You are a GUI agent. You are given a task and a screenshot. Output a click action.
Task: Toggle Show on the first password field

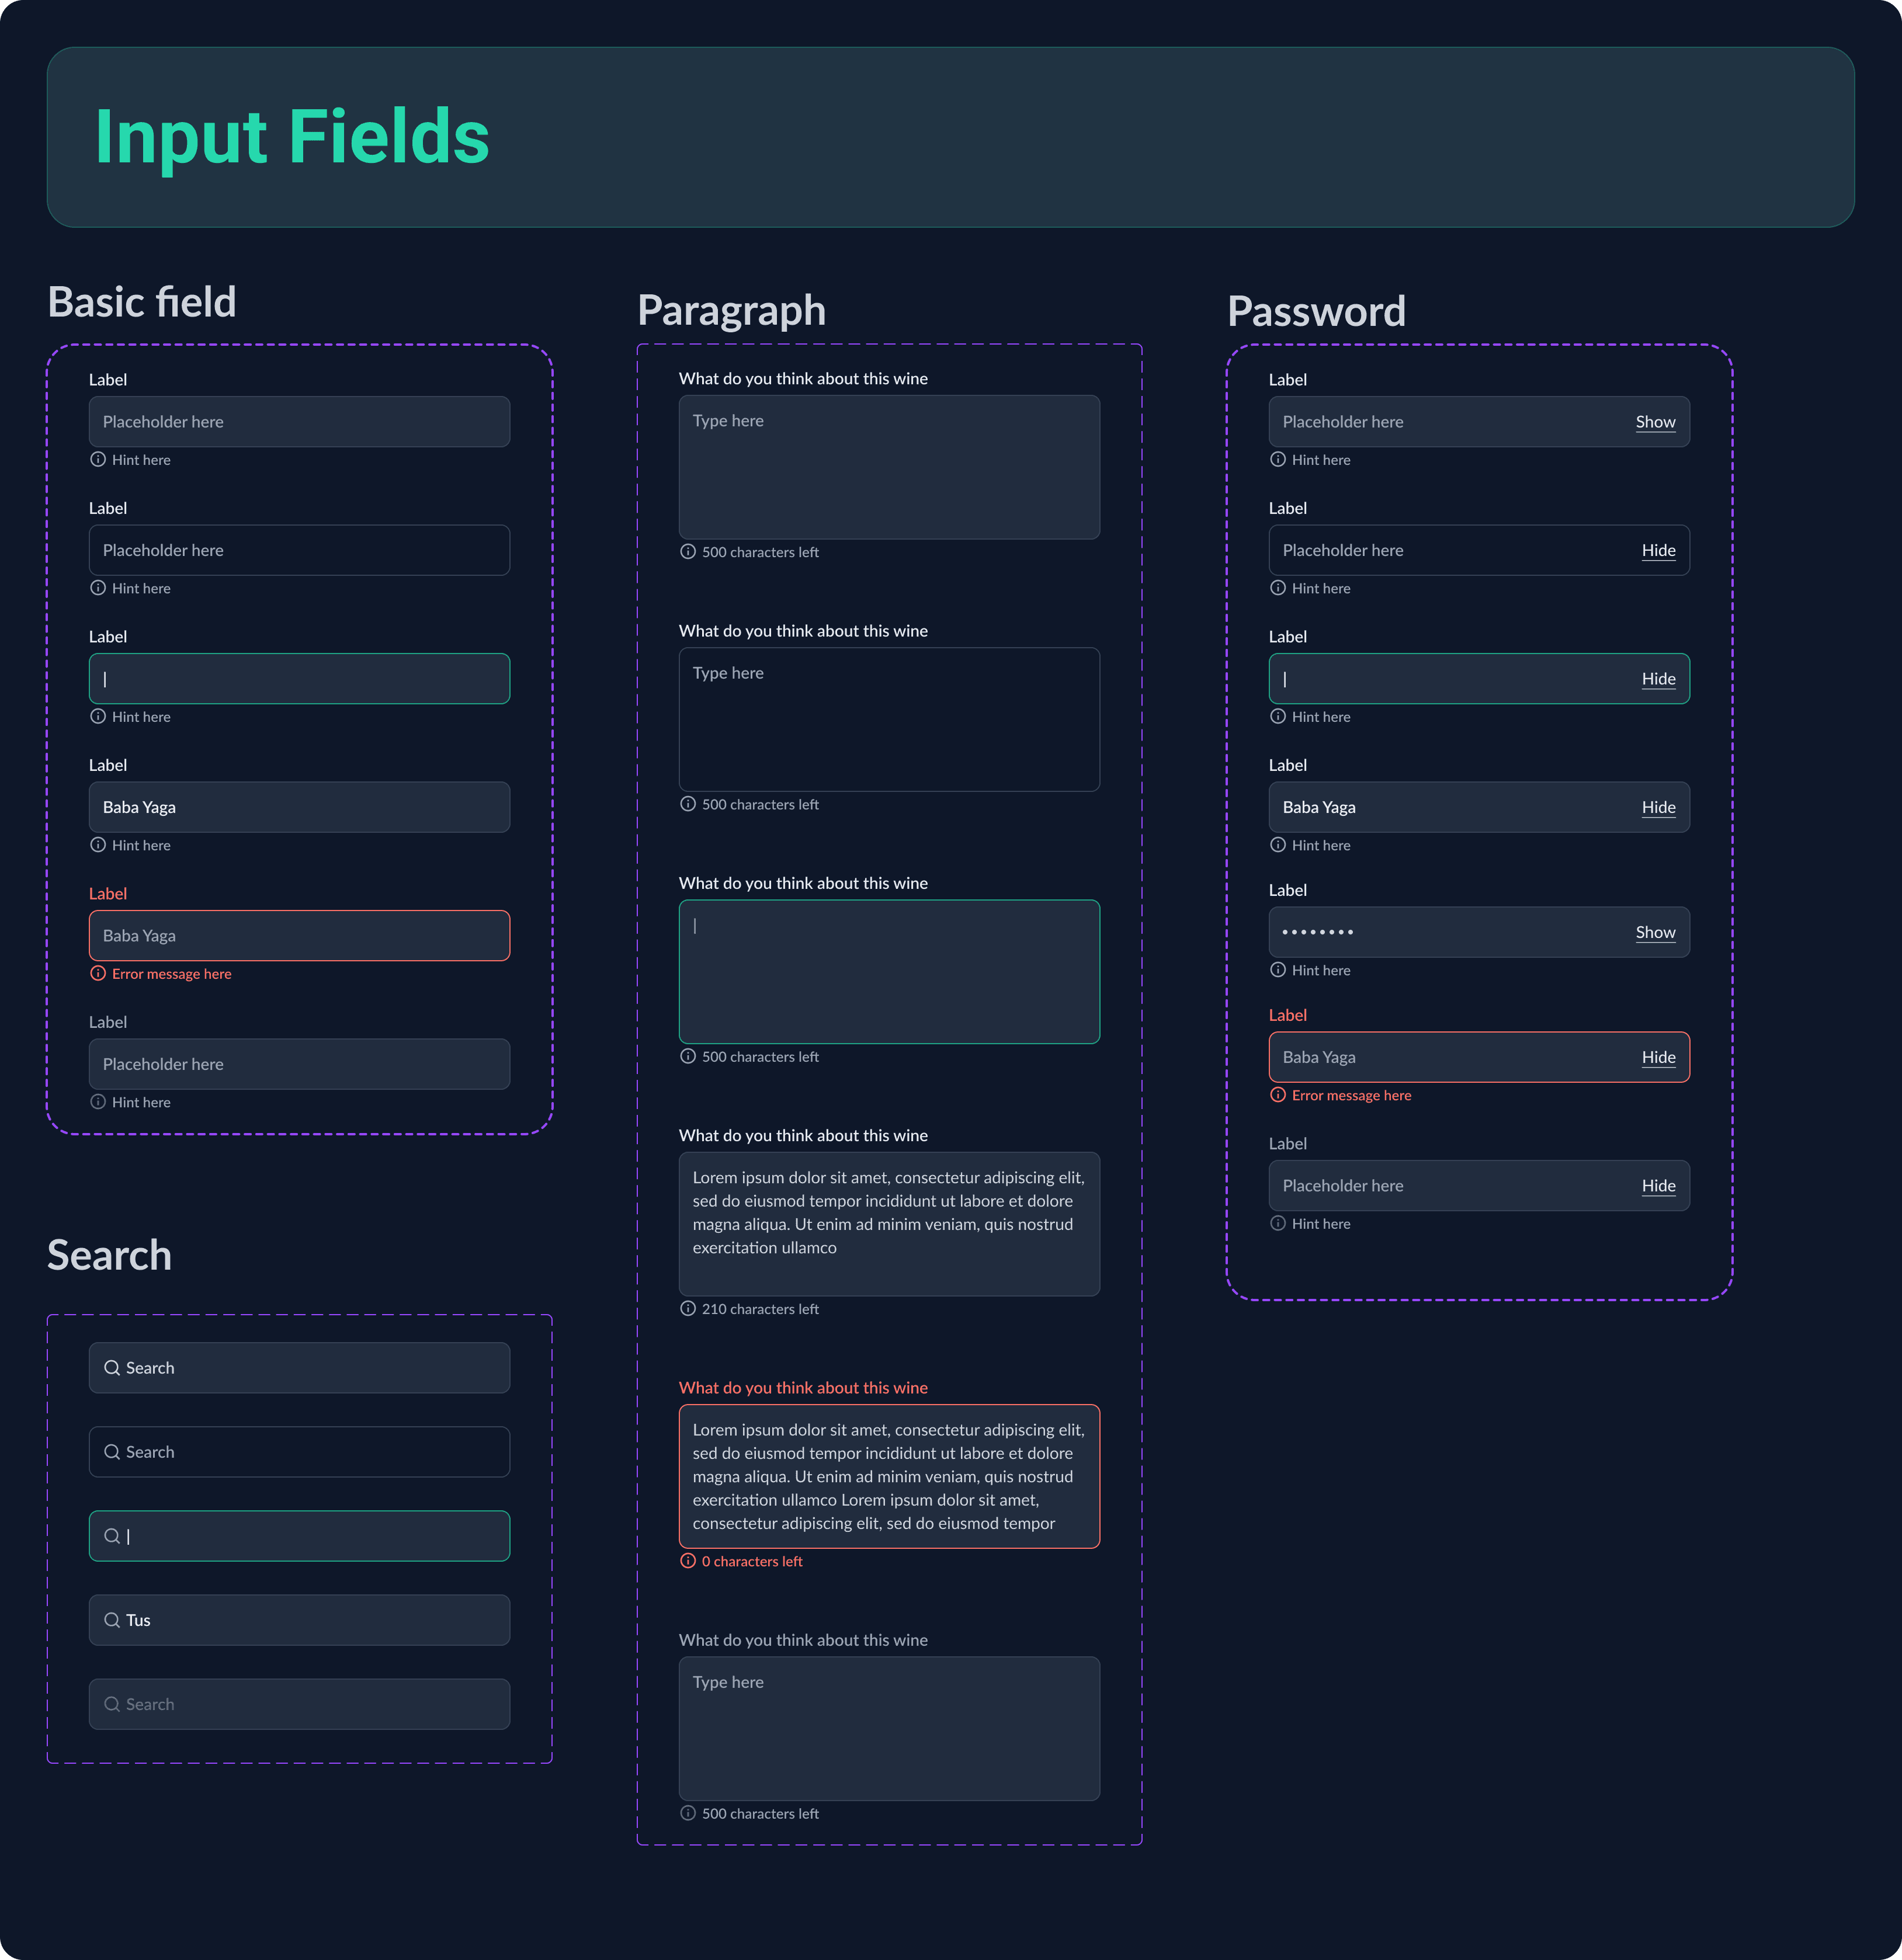point(1655,422)
